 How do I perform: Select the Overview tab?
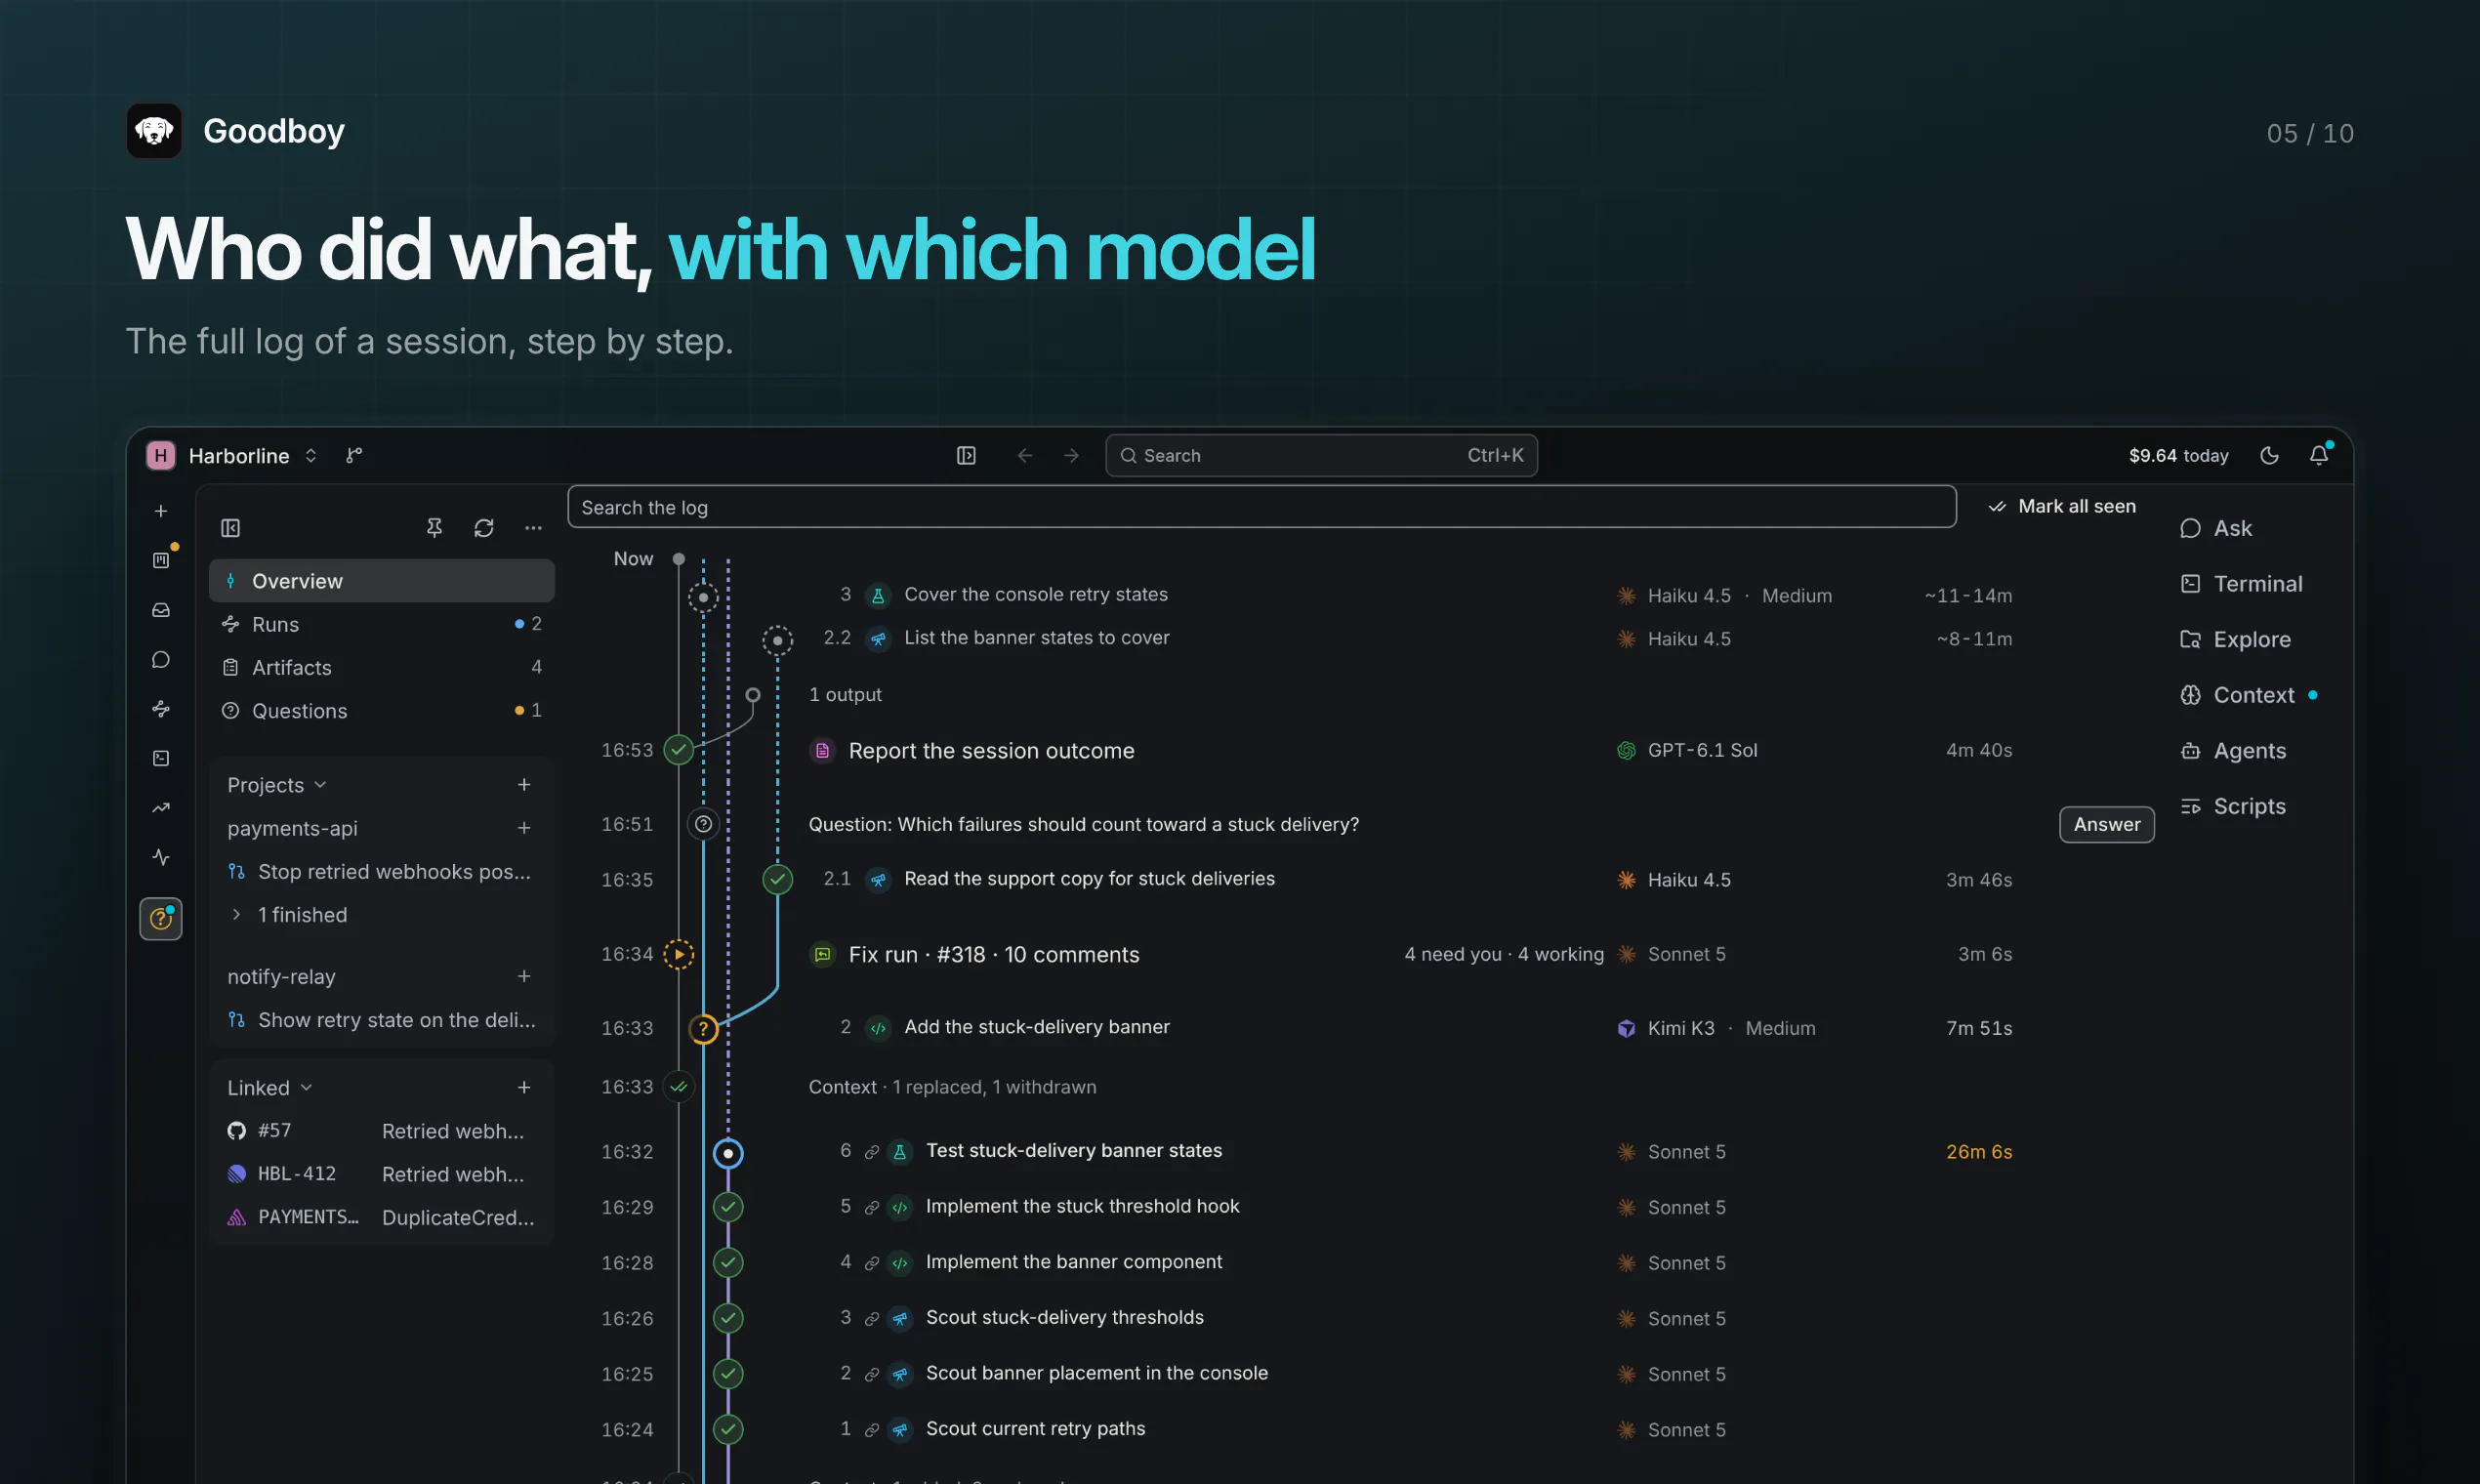[x=382, y=581]
